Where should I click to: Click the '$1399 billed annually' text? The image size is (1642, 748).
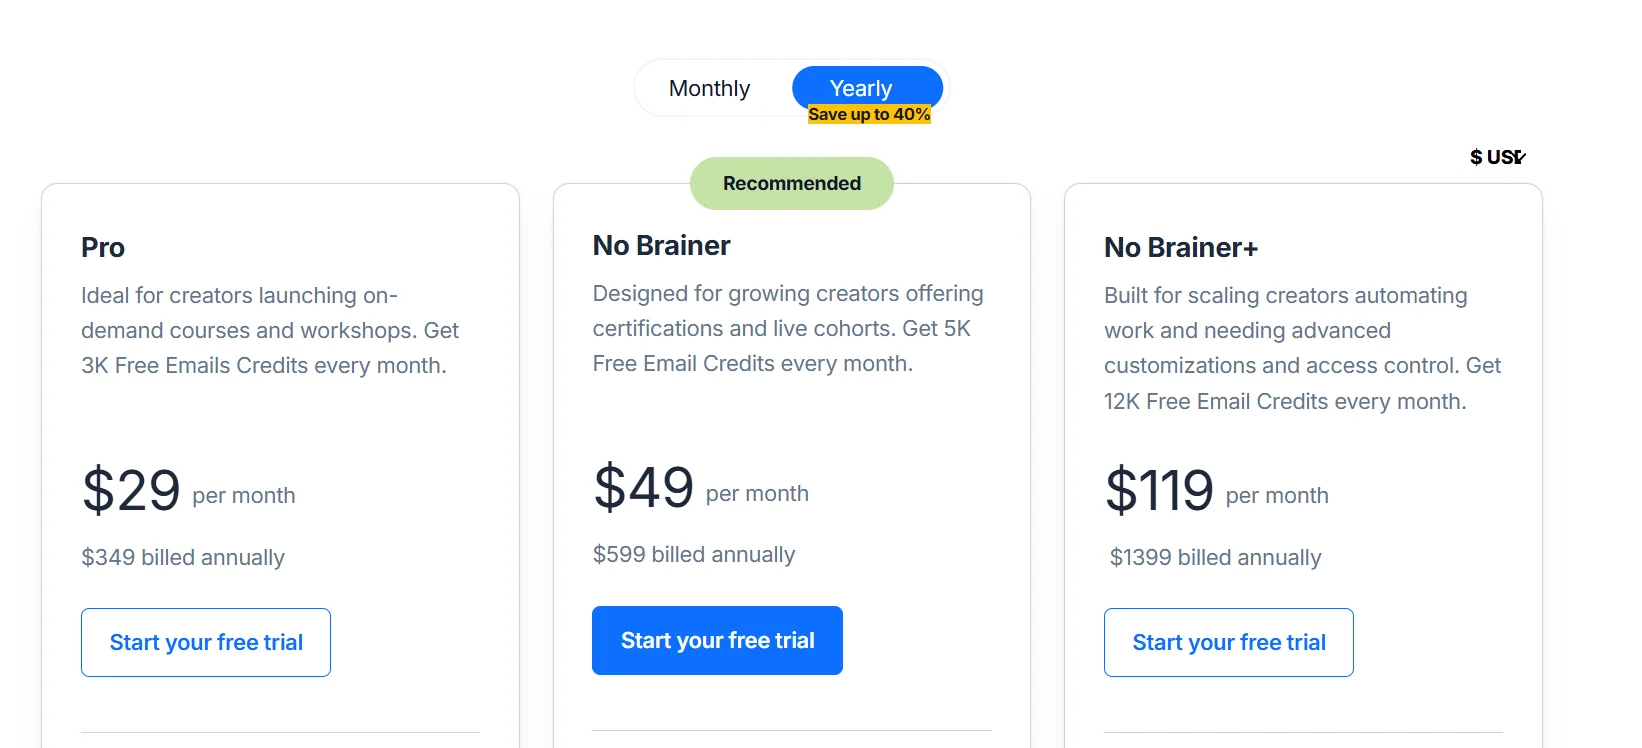(1215, 558)
